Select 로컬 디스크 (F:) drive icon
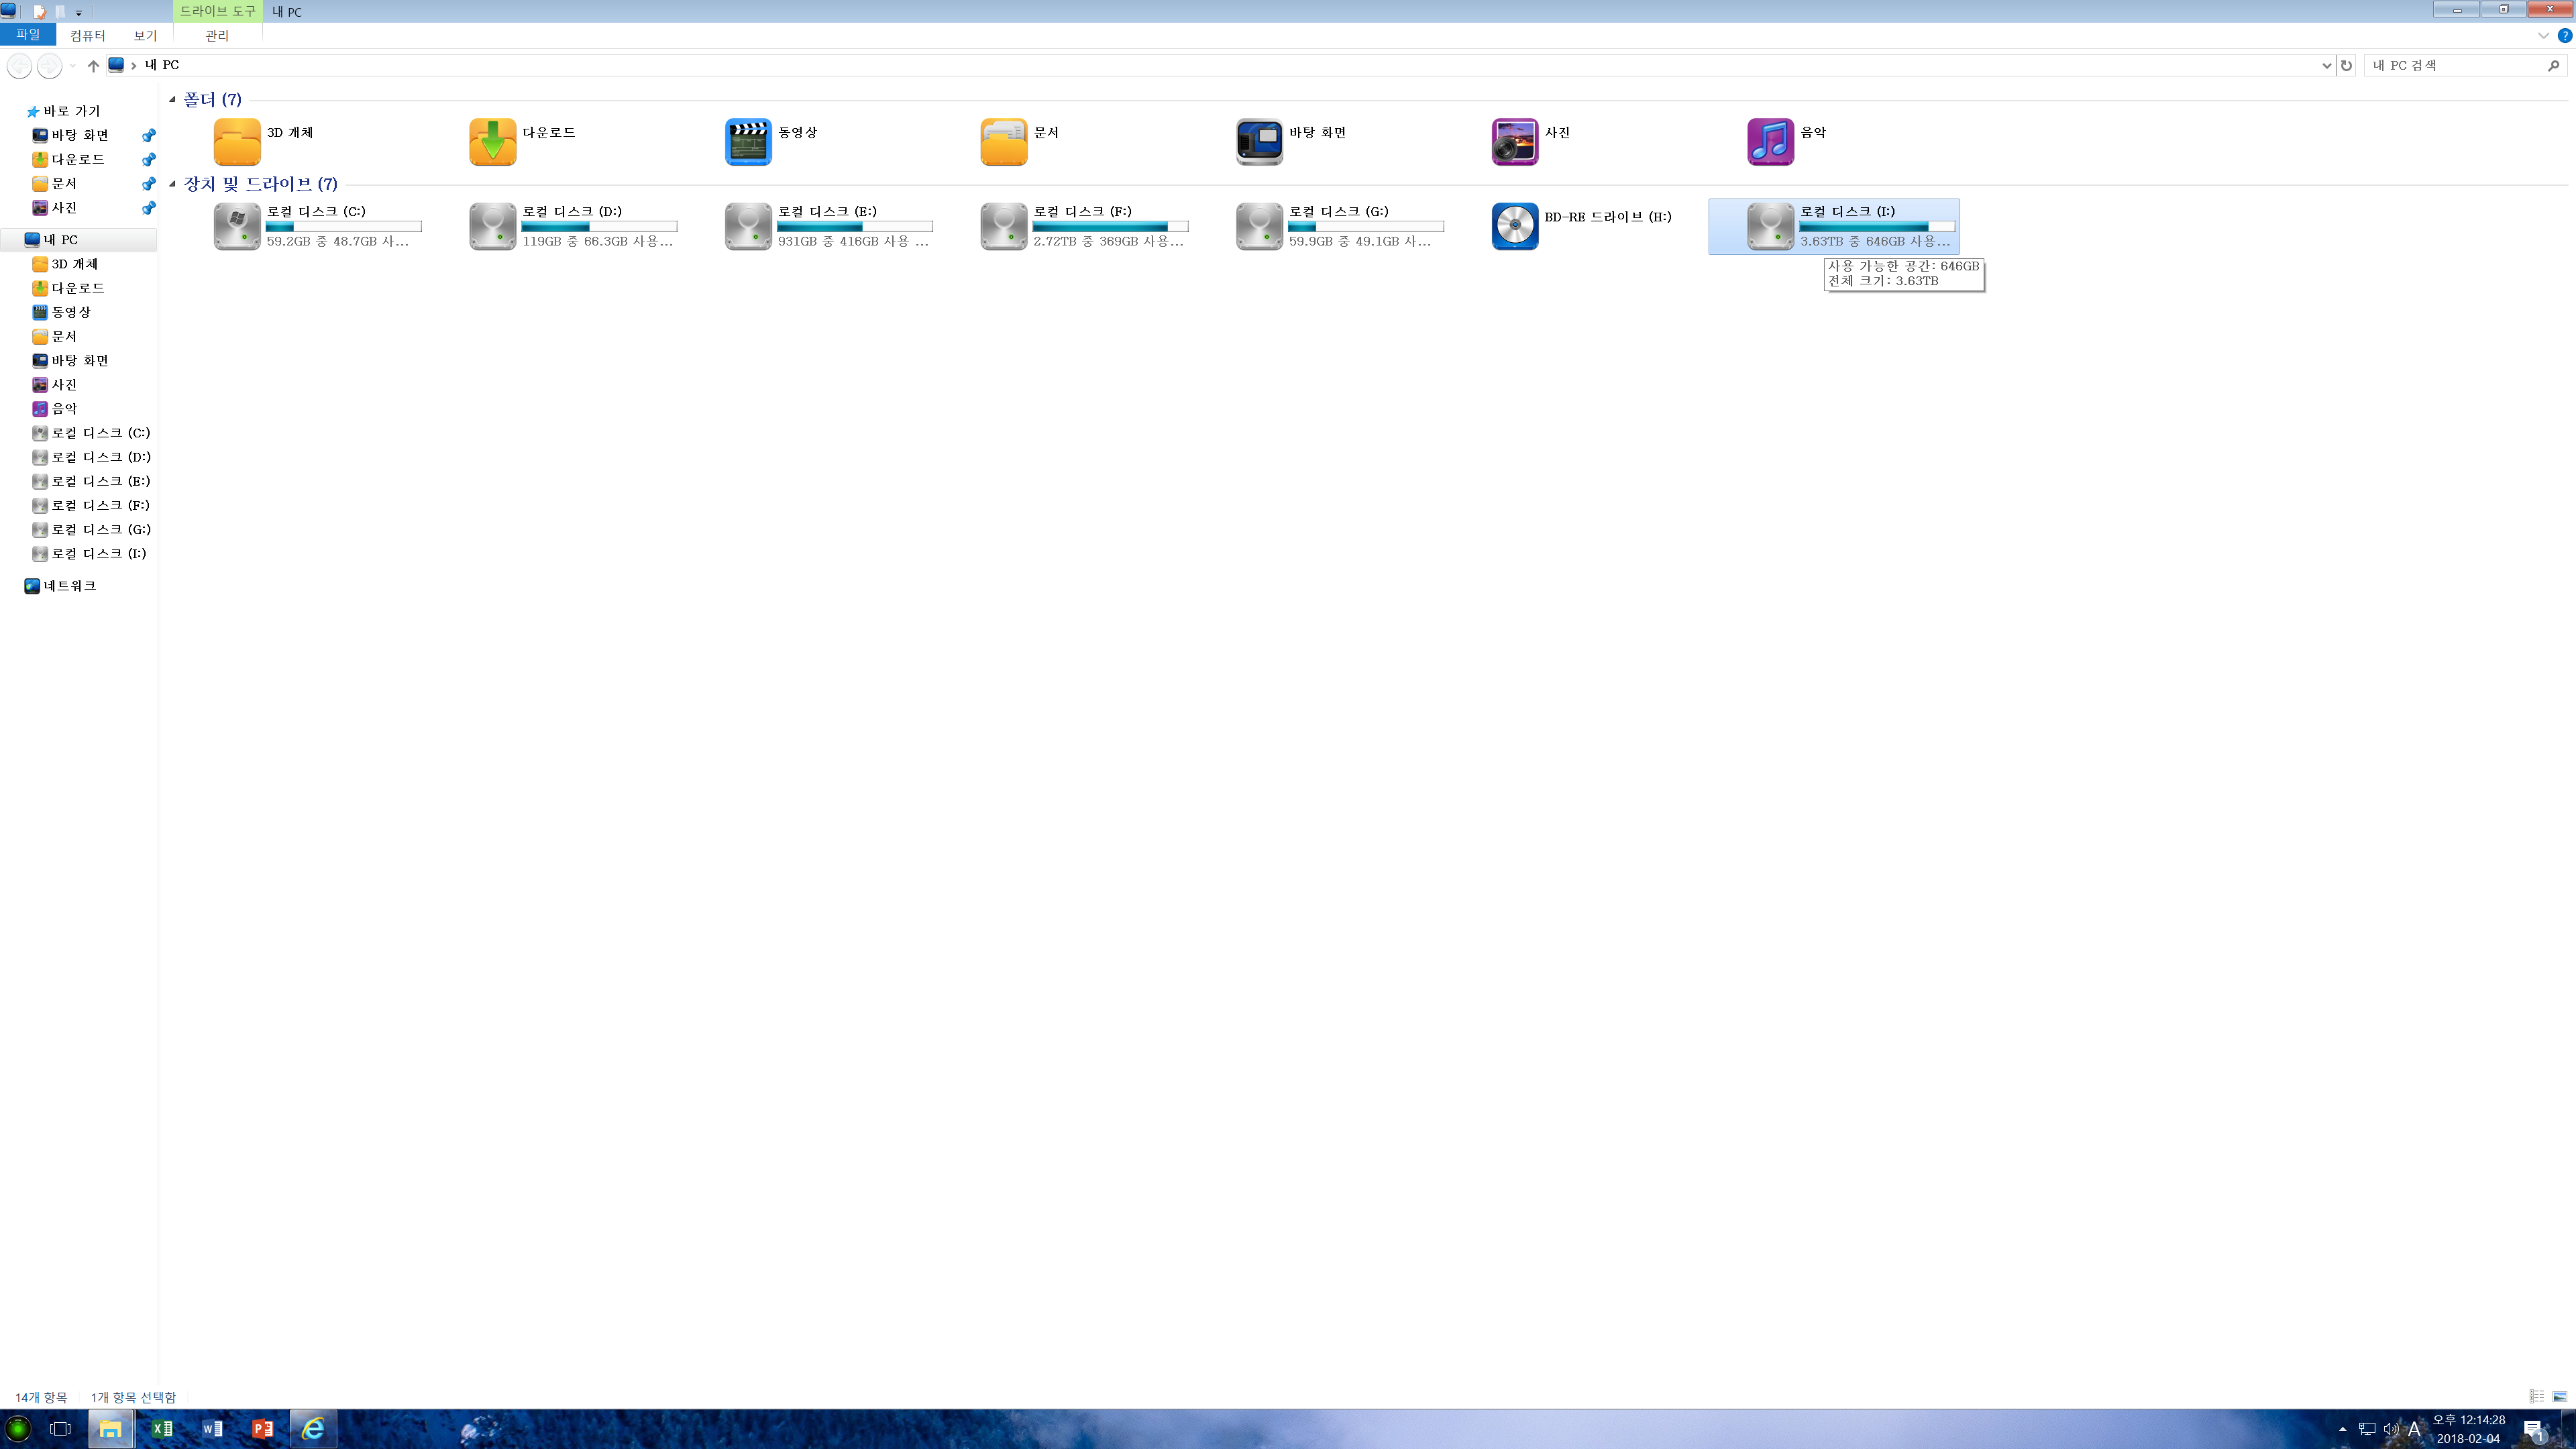 point(1004,226)
